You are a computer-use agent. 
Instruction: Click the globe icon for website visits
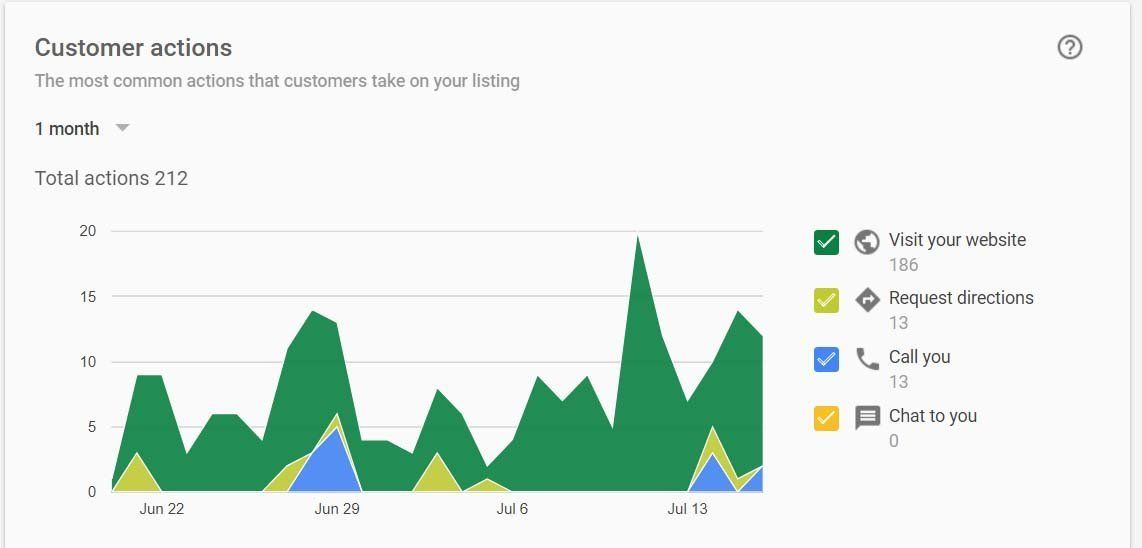[x=867, y=241]
